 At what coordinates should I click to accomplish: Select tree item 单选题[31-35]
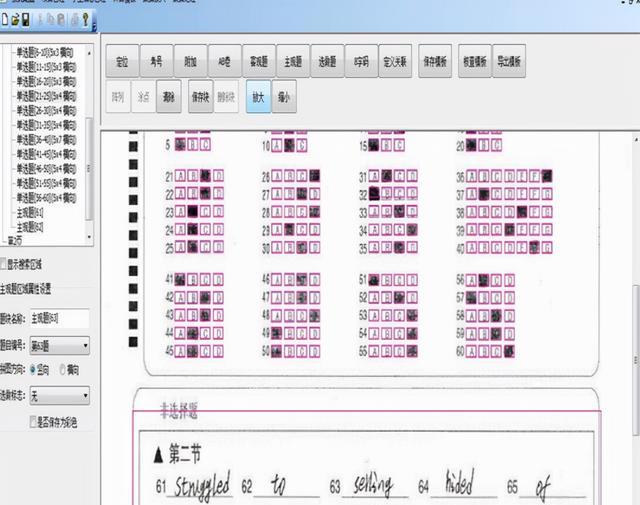tap(46, 125)
